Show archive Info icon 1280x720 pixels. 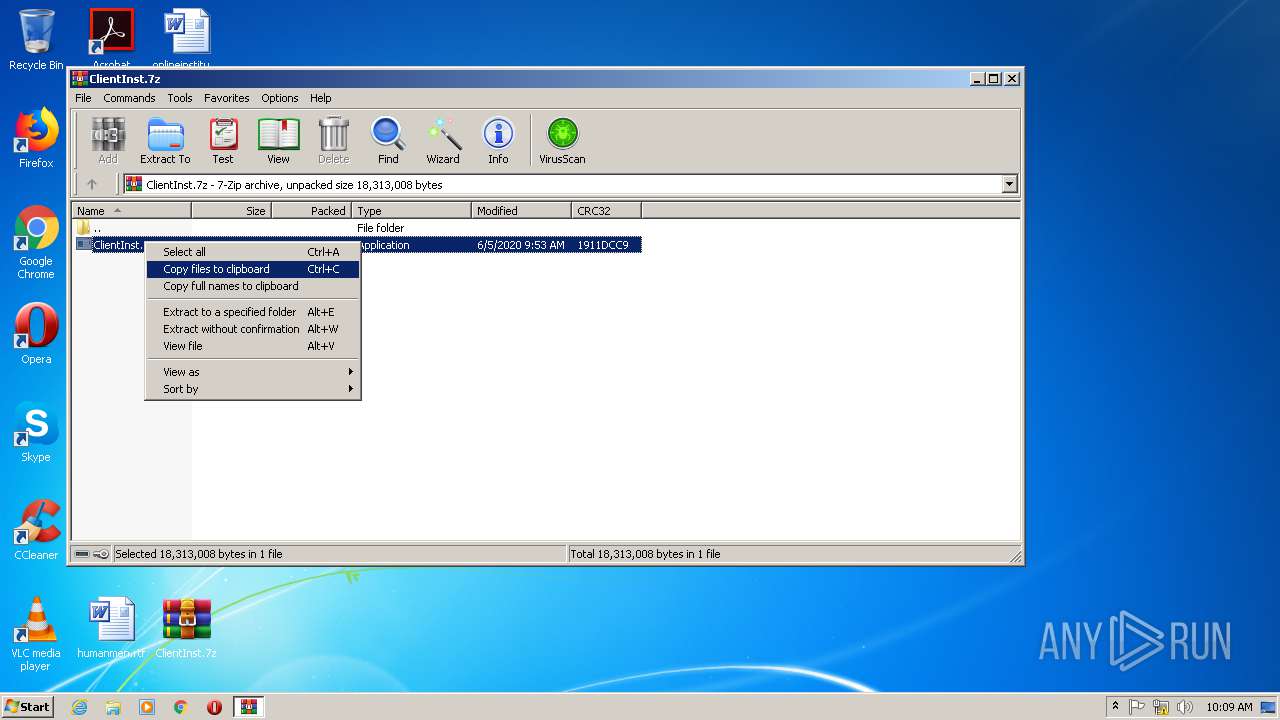pyautogui.click(x=498, y=140)
